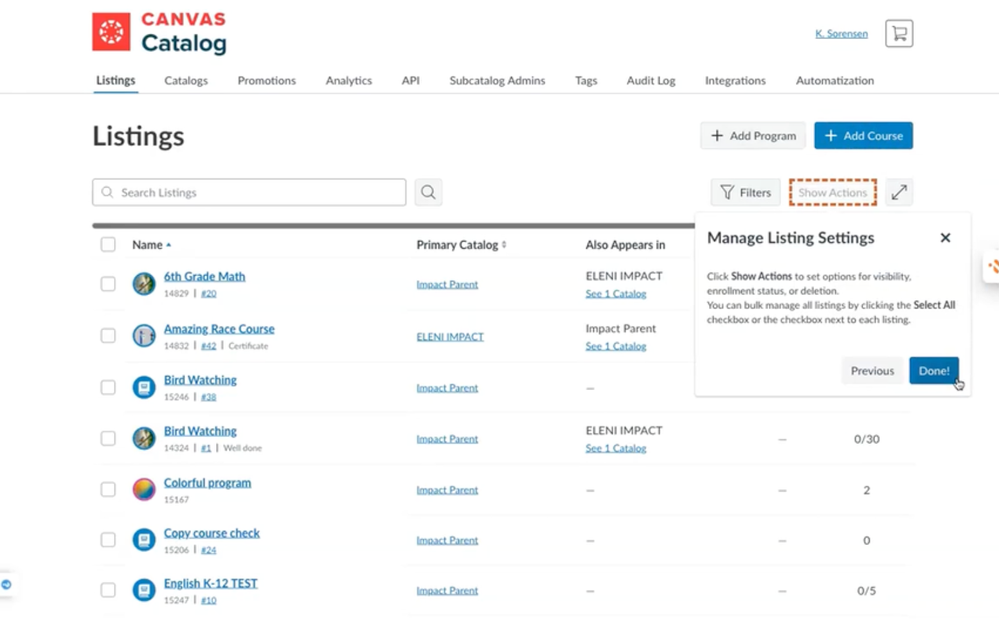Image resolution: width=999 pixels, height=622 pixels.
Task: Click the Colorful program listing icon
Action: click(144, 490)
